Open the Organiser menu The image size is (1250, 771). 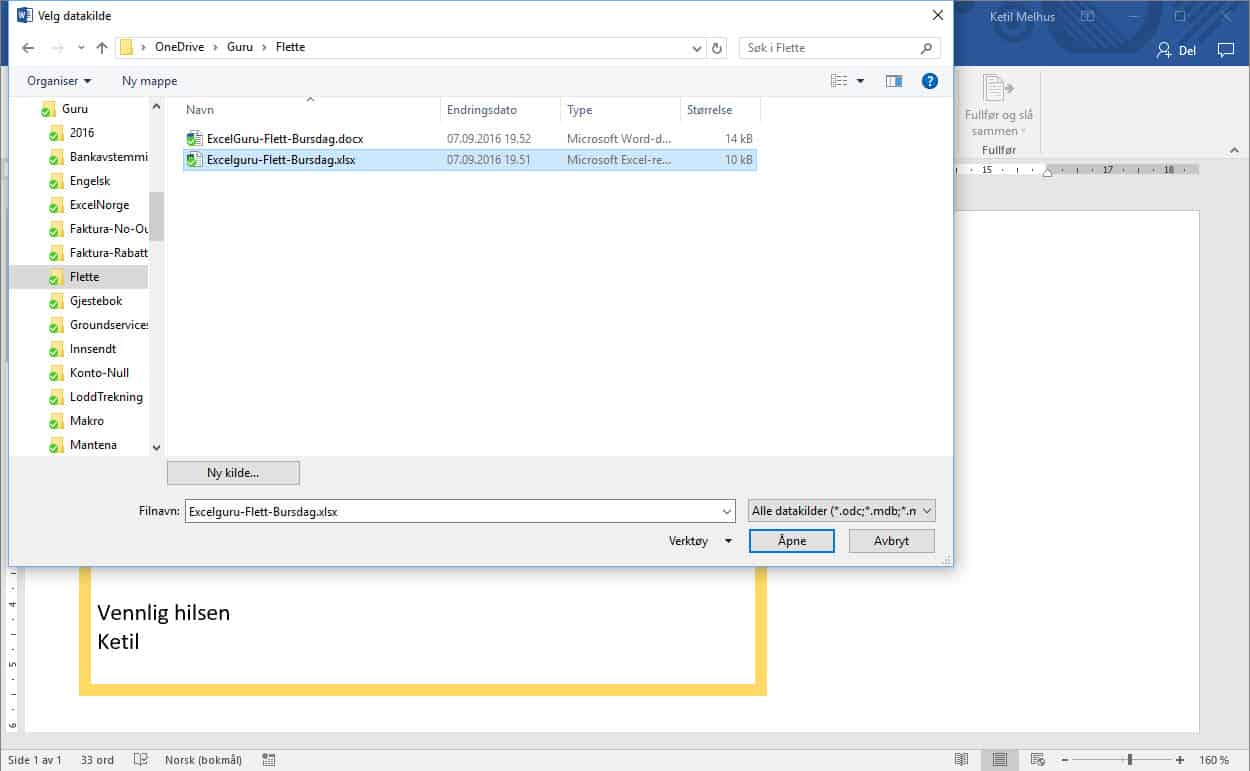coord(59,81)
